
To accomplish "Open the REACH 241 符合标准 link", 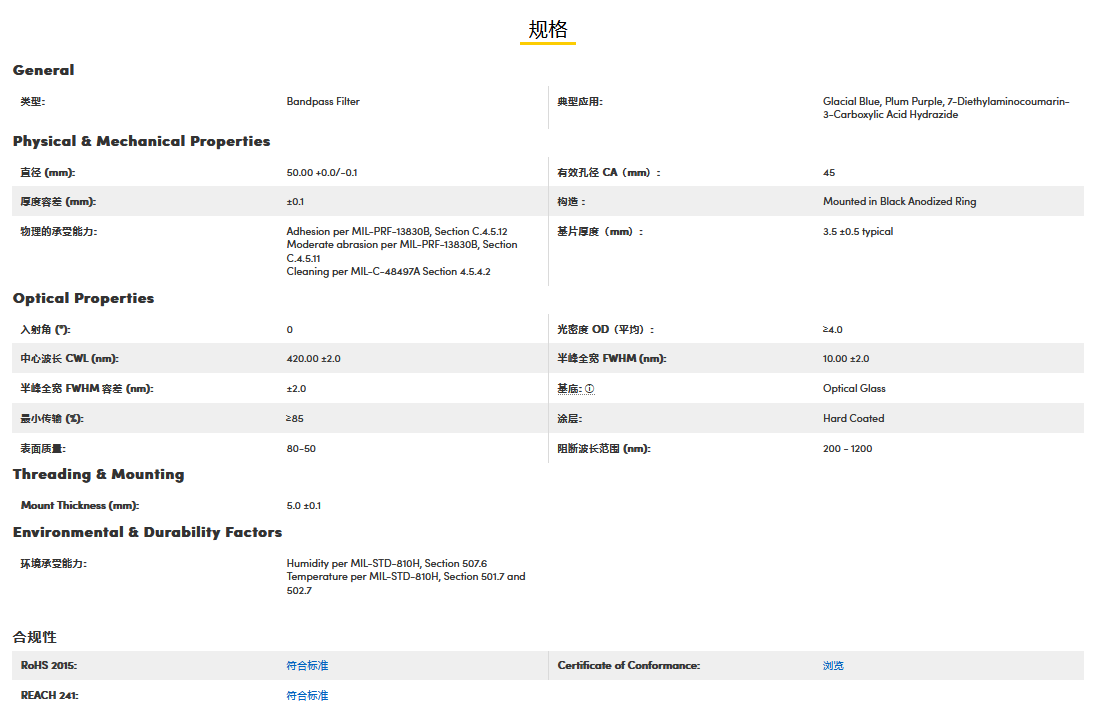I will coord(307,696).
